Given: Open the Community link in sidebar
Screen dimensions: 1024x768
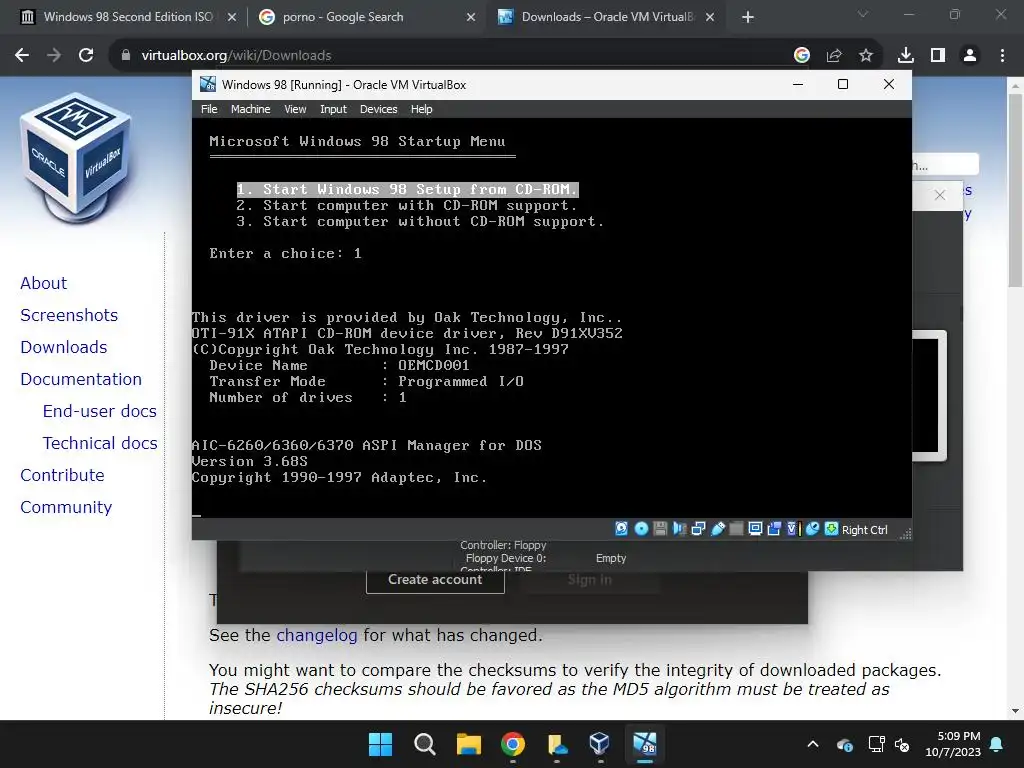Looking at the screenshot, I should coord(66,507).
